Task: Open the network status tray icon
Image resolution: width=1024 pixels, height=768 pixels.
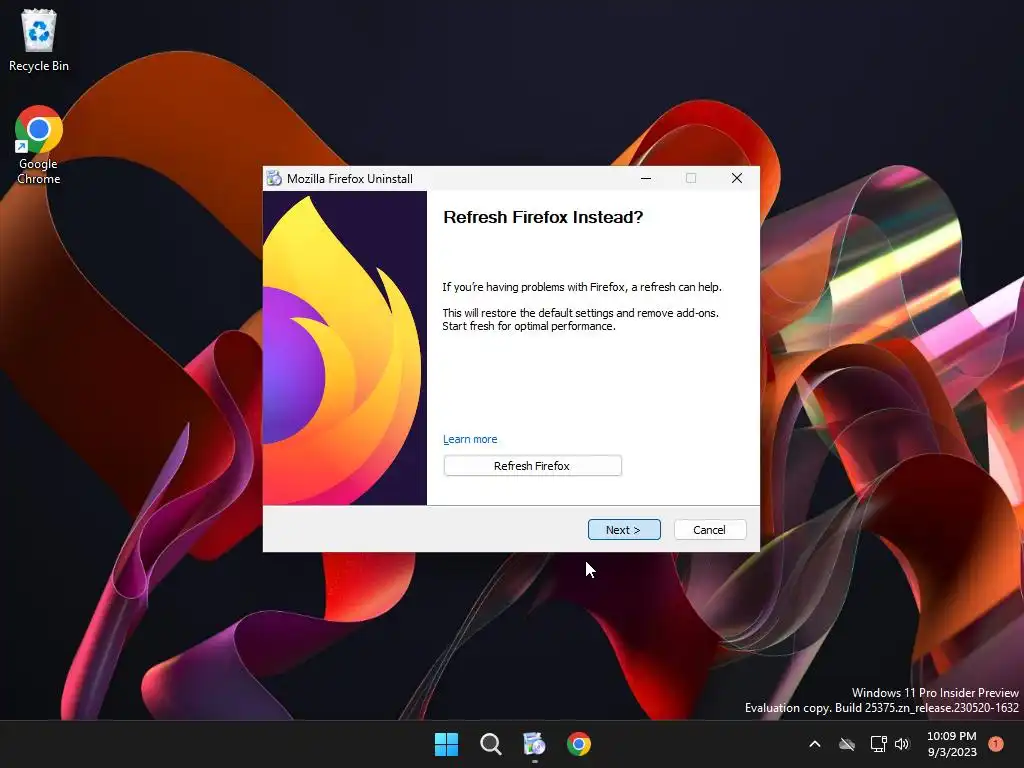Action: click(x=878, y=744)
